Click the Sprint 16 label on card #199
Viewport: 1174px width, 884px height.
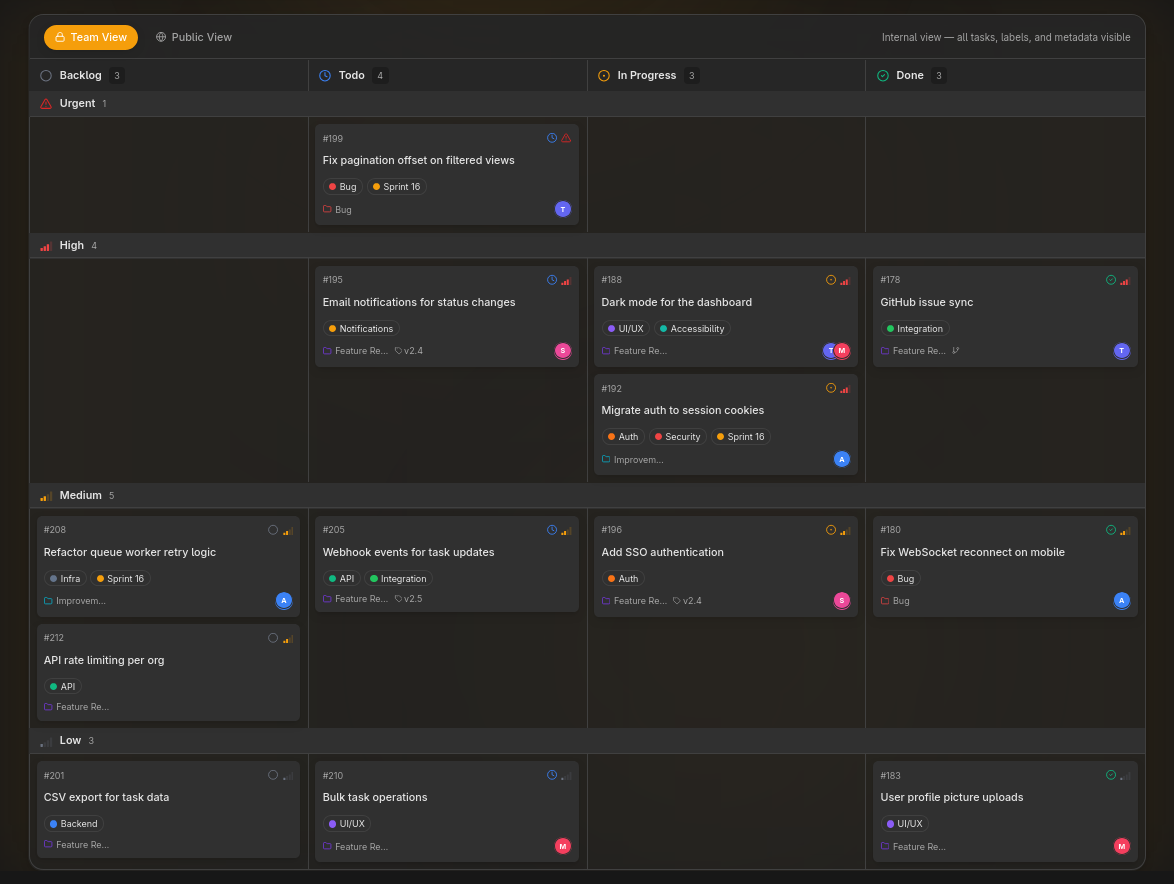pyautogui.click(x=397, y=187)
